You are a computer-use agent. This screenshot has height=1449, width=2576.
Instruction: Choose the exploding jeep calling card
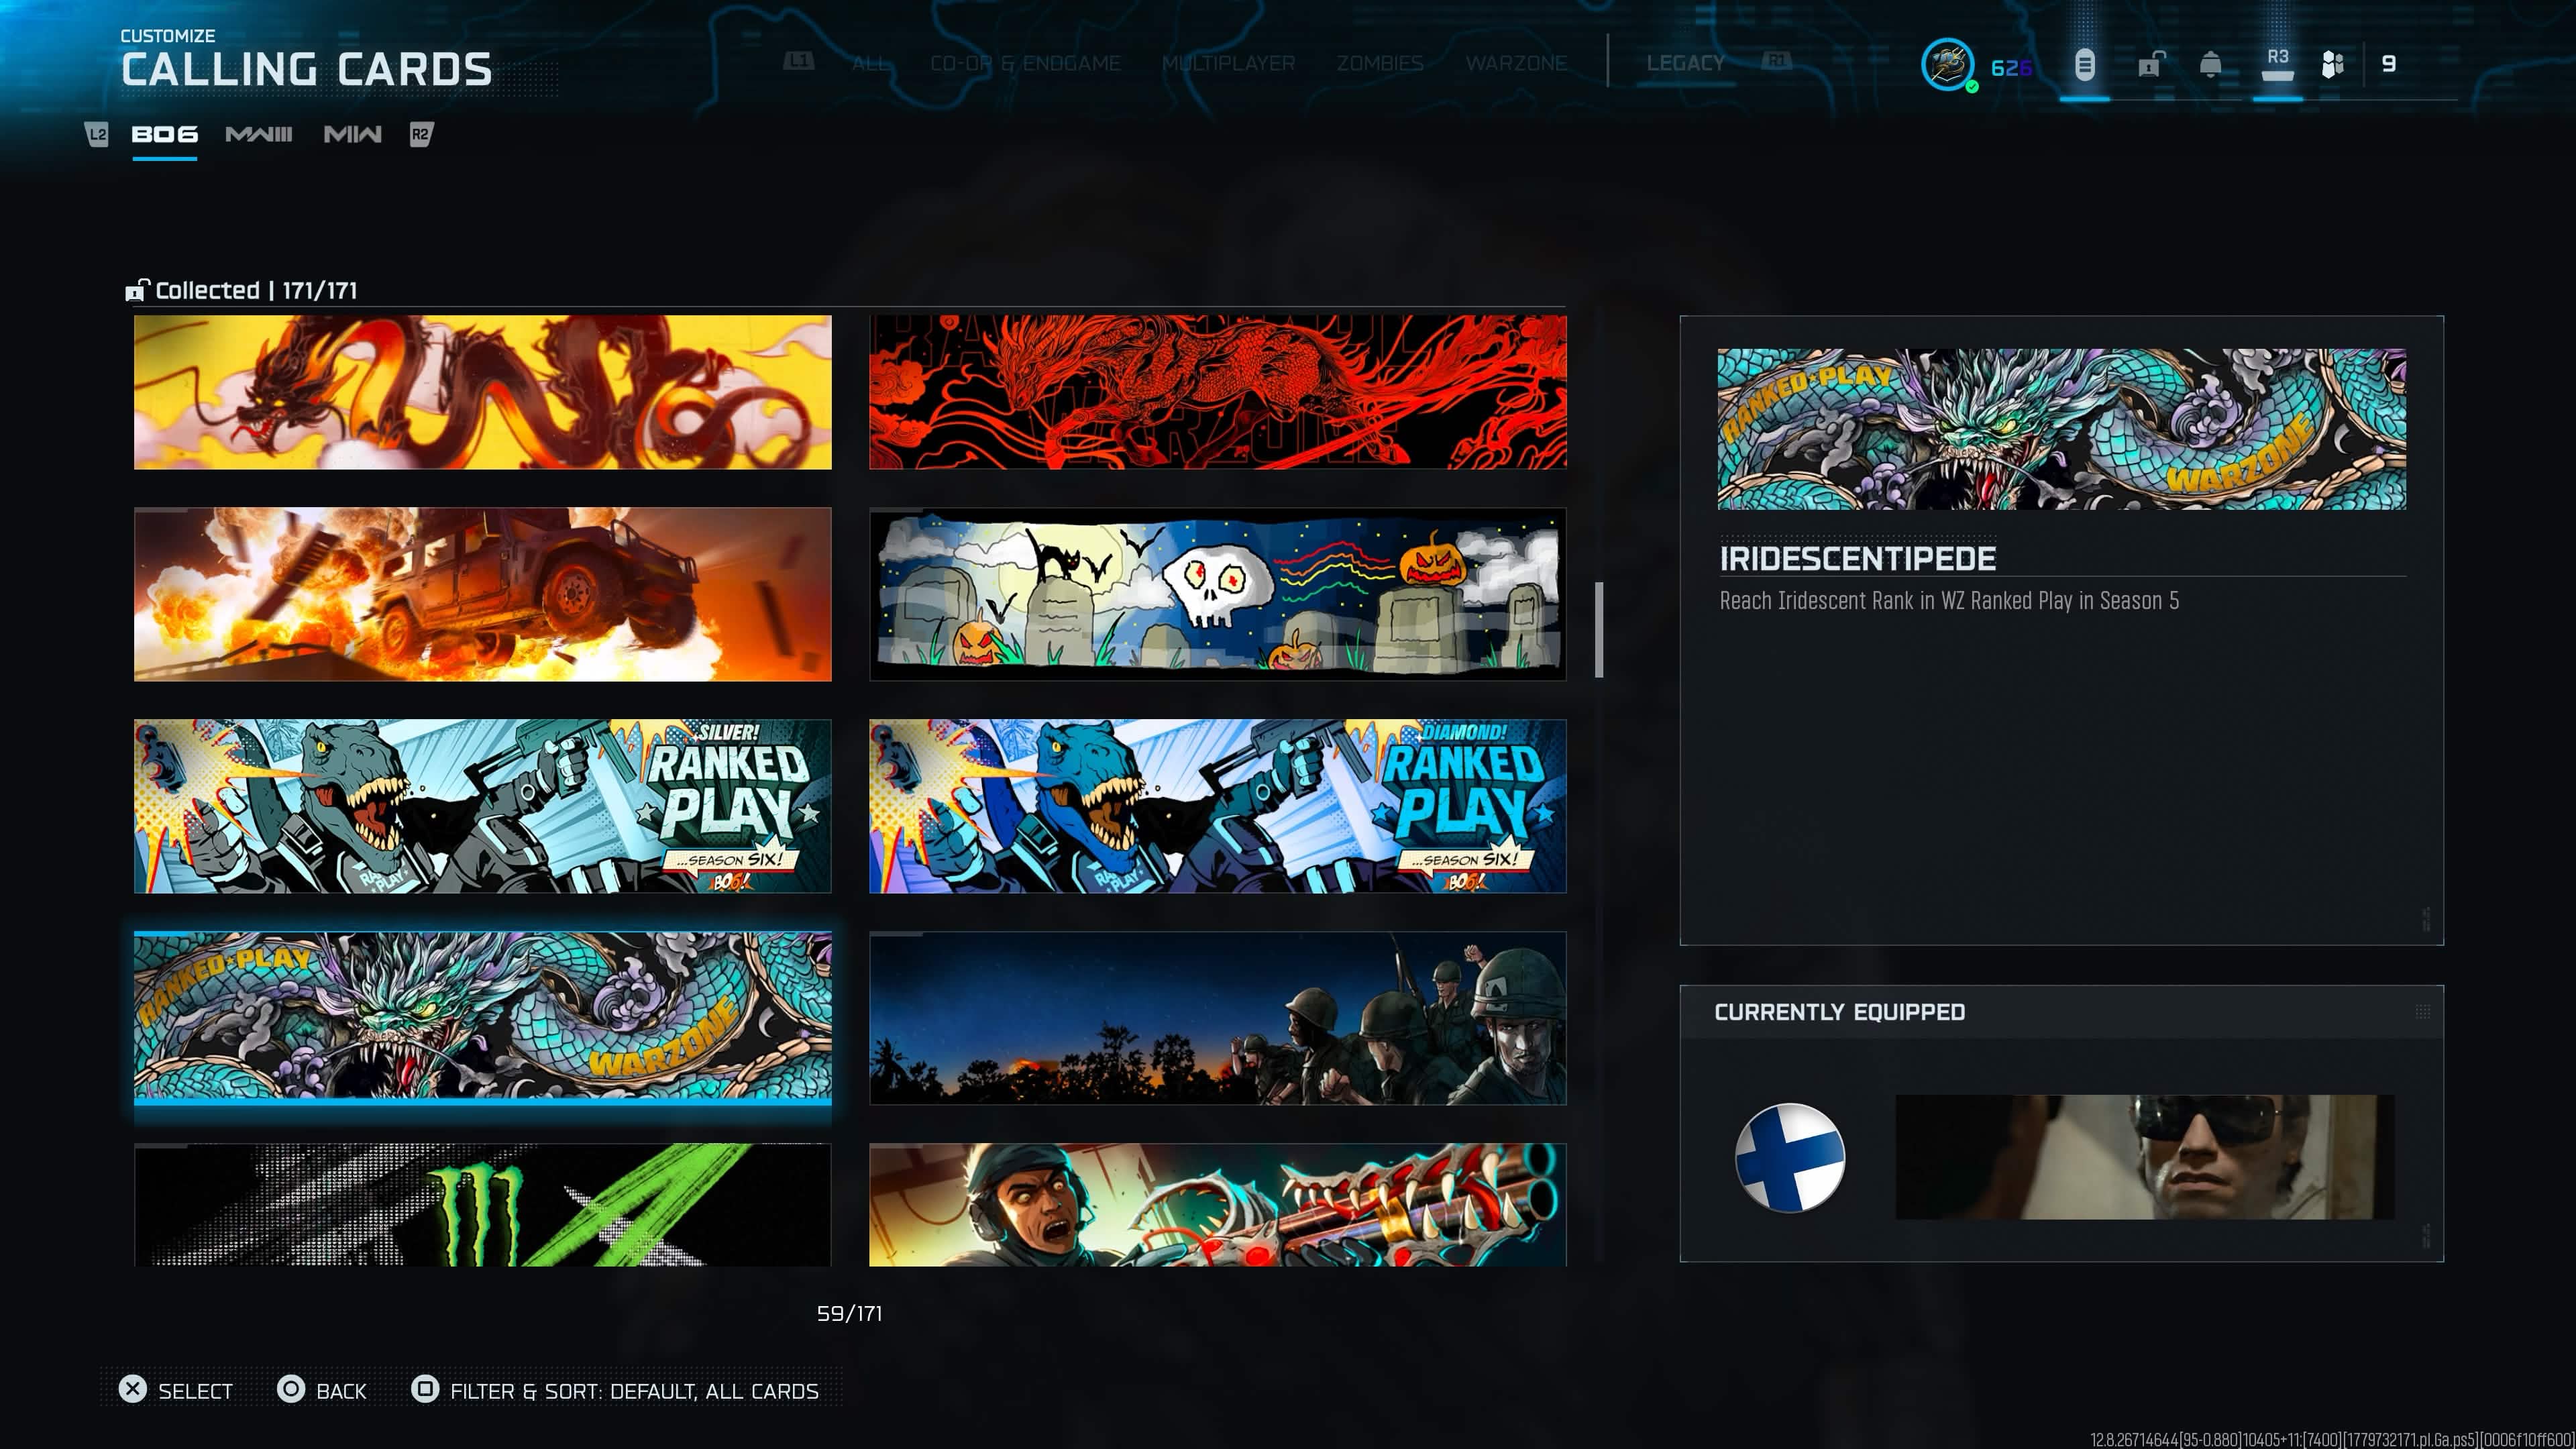483,594
